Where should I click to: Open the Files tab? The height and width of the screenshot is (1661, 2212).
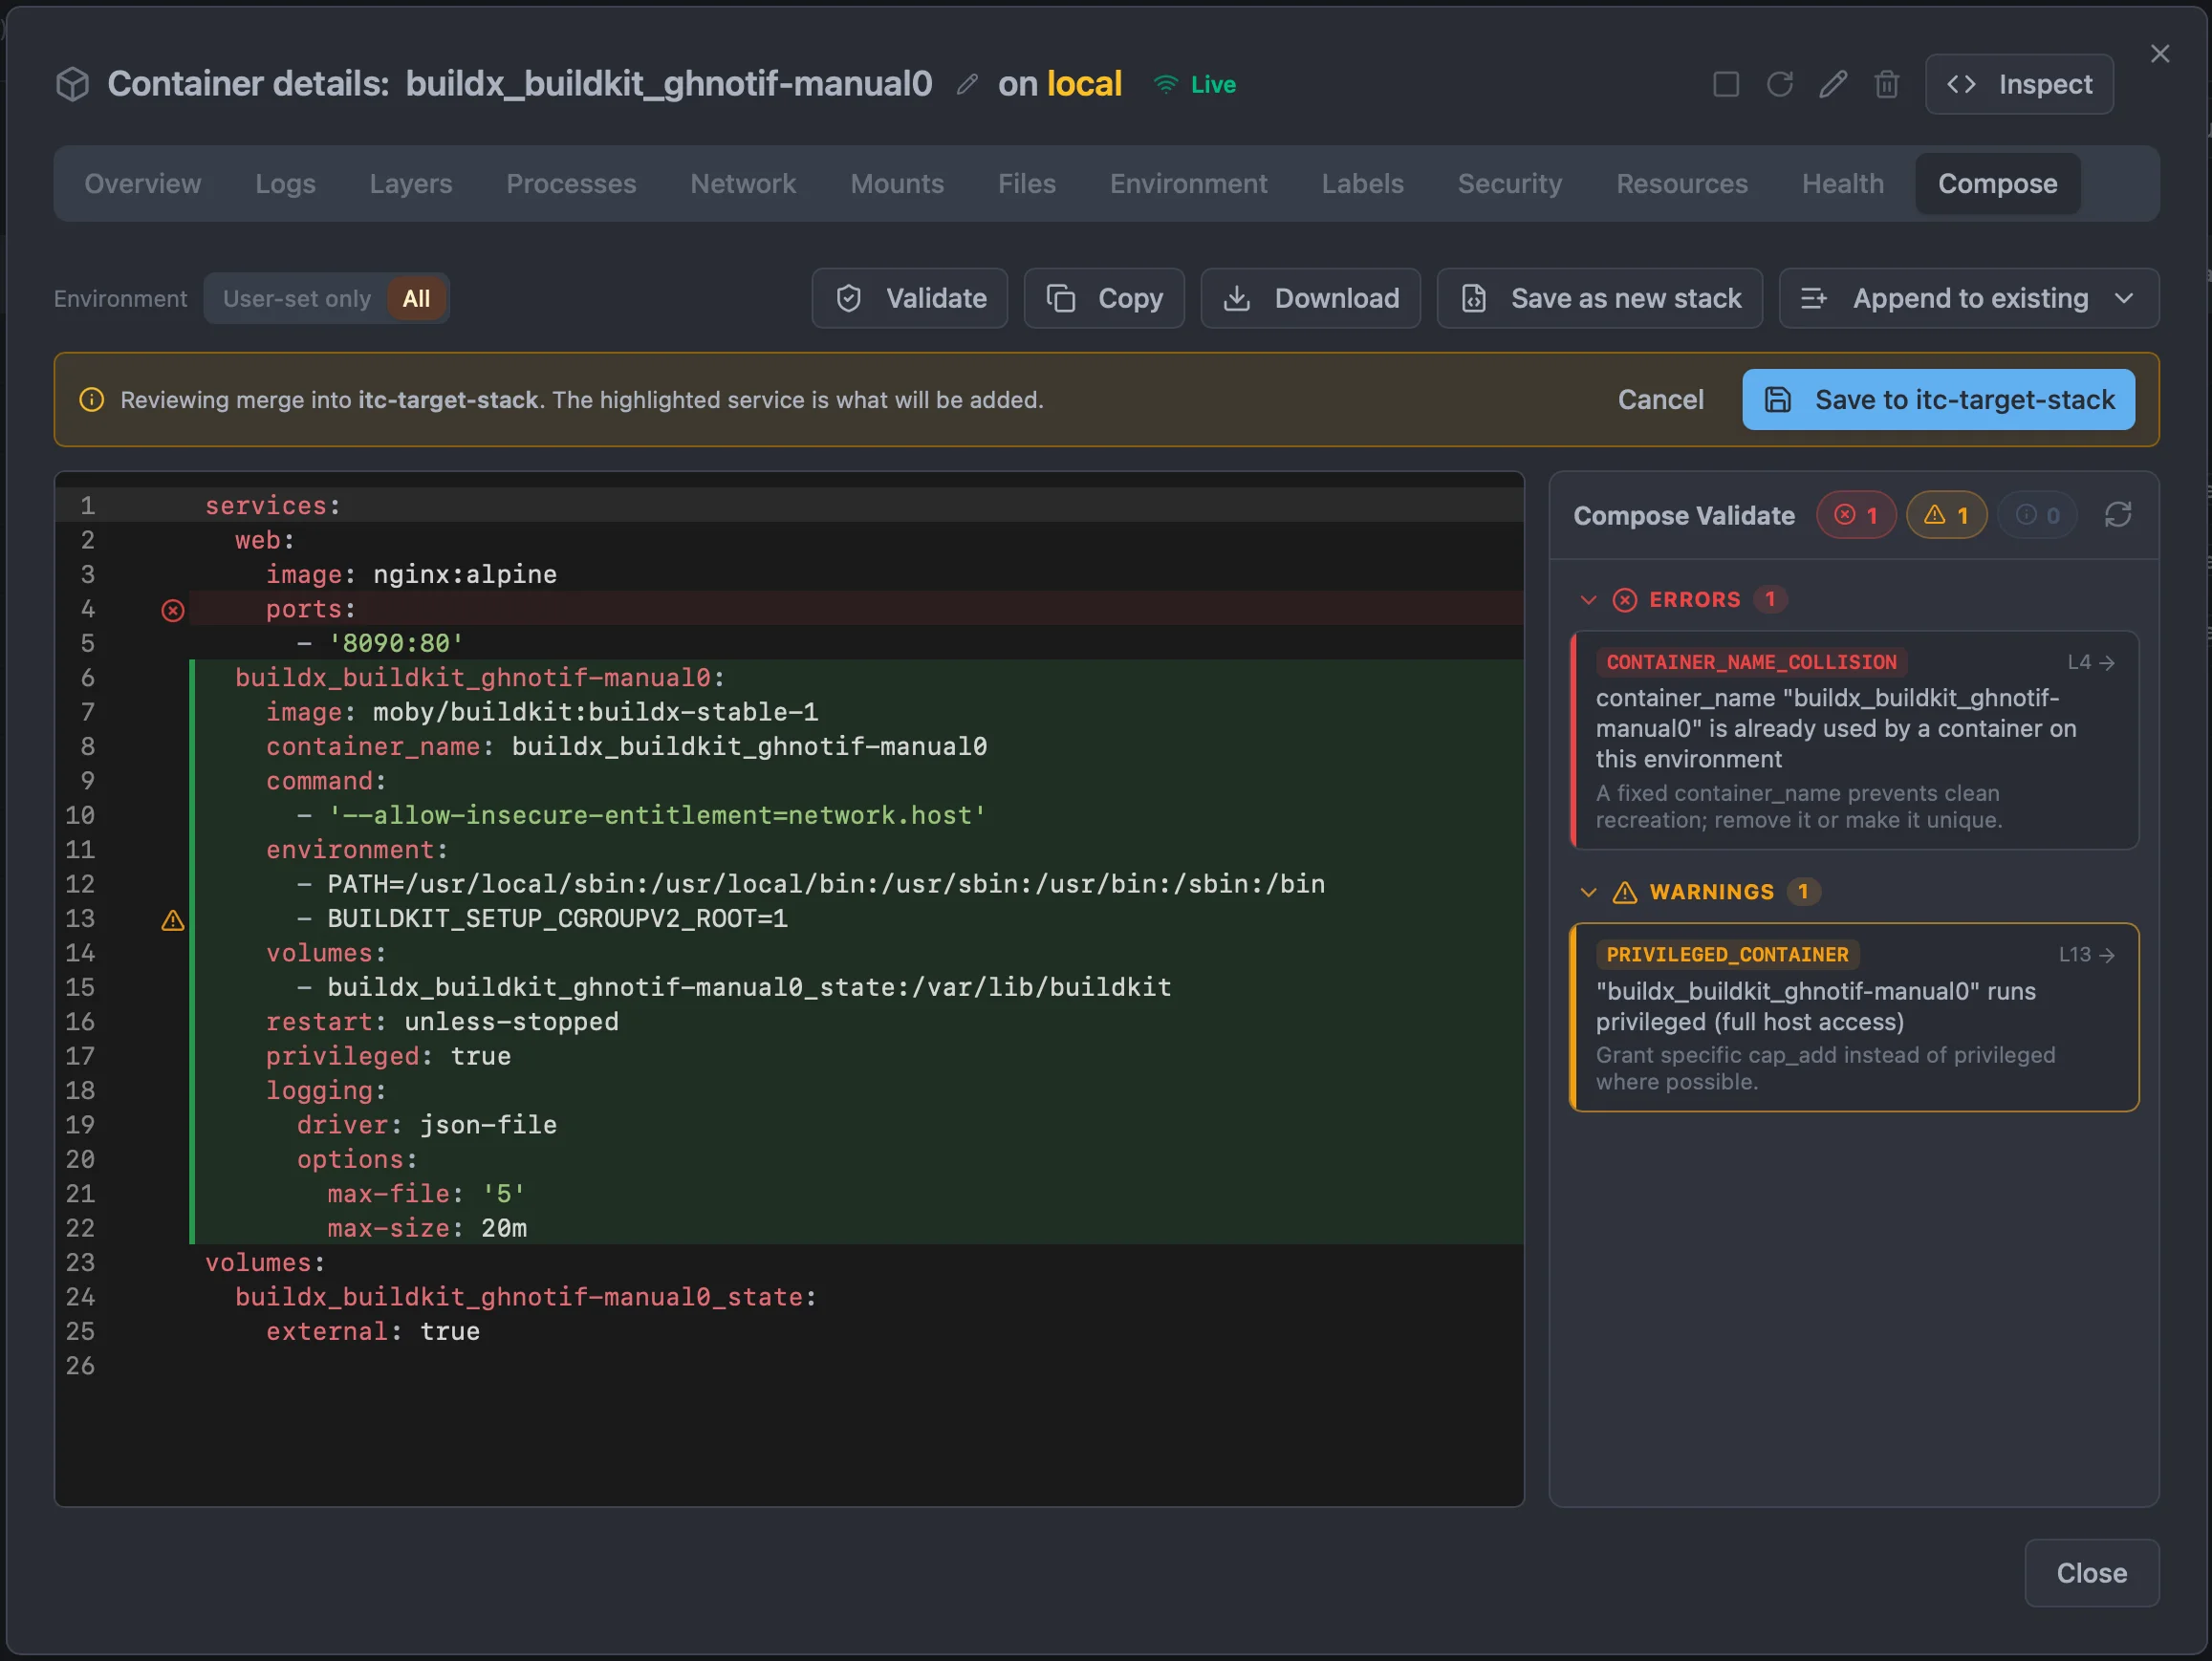pyautogui.click(x=1027, y=184)
